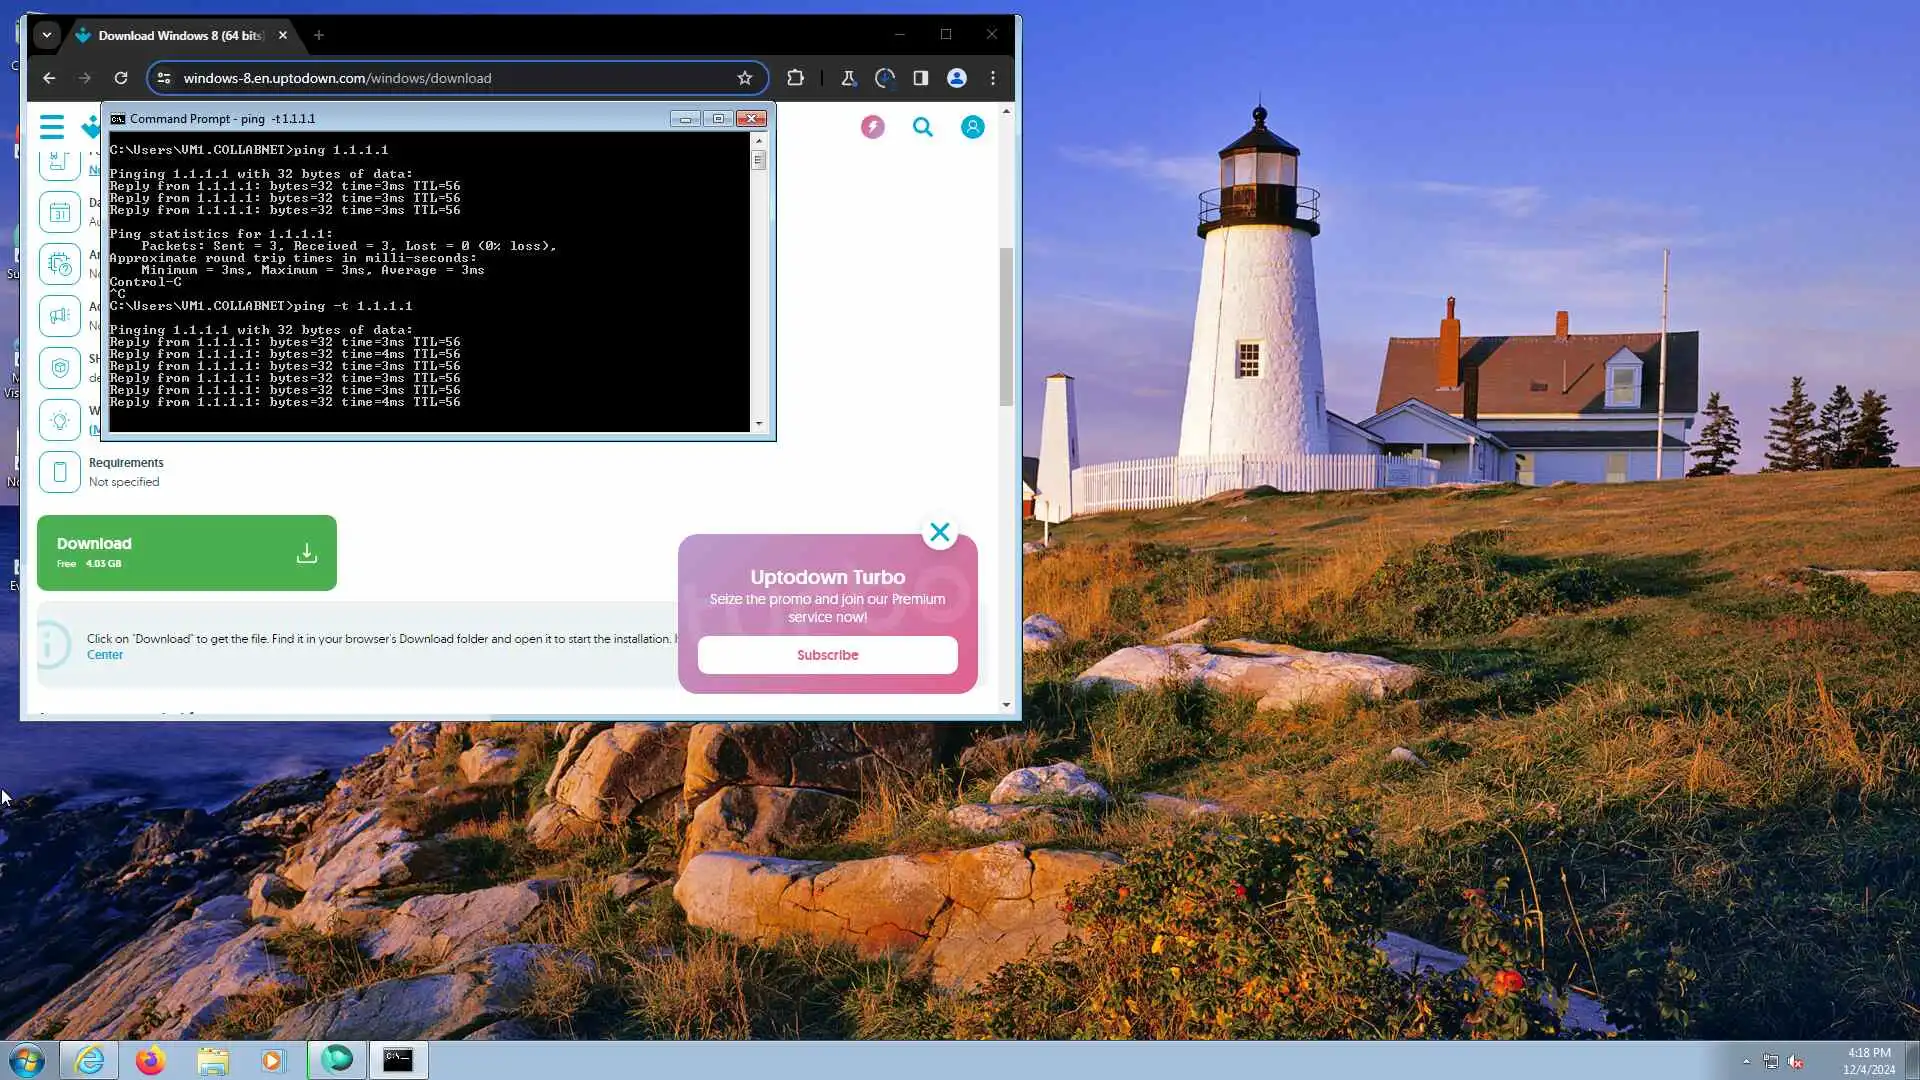Image resolution: width=1920 pixels, height=1080 pixels.
Task: Open a new browser tab
Action: point(318,35)
